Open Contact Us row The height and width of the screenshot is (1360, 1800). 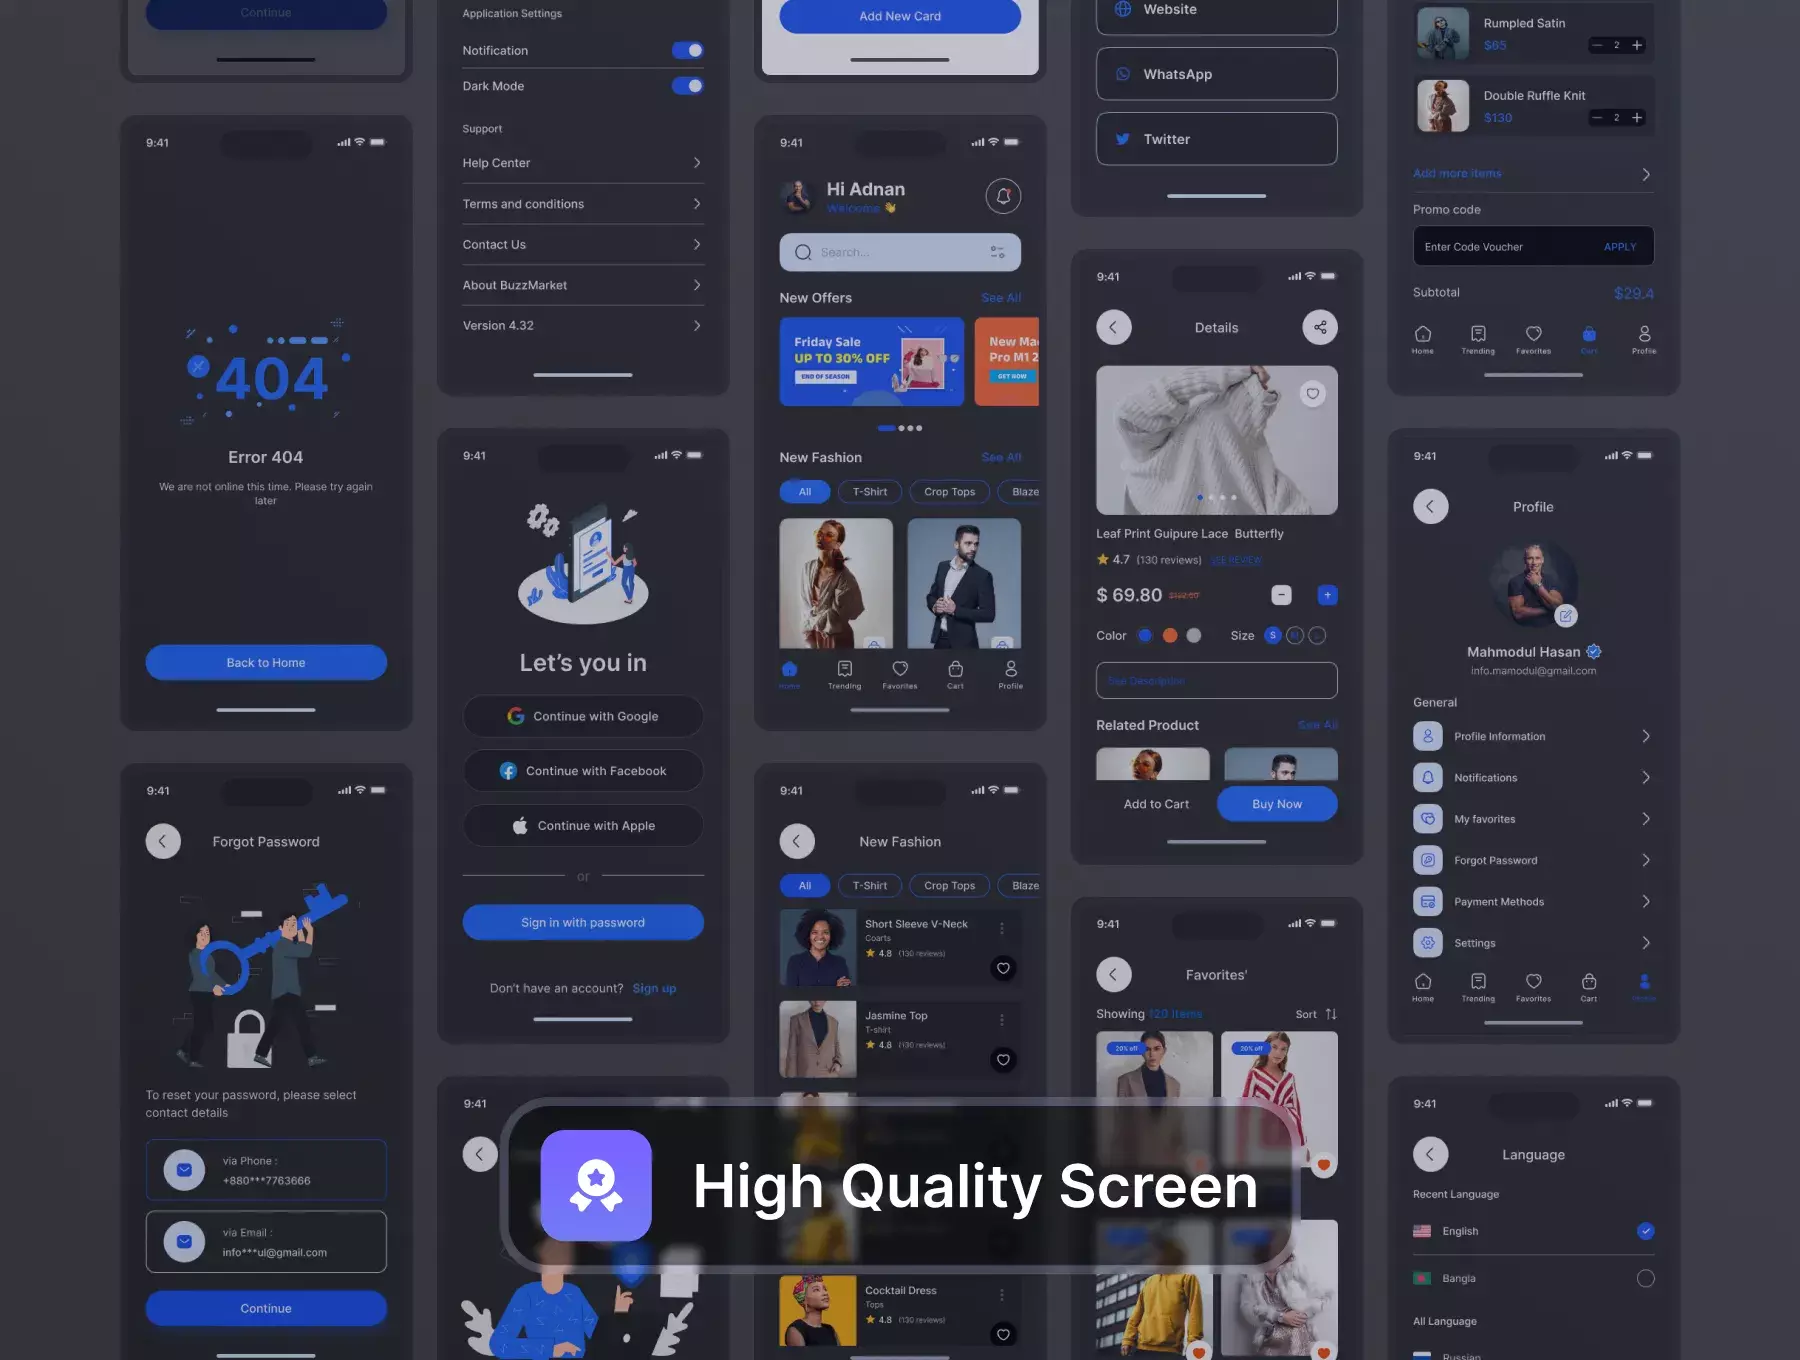[583, 244]
